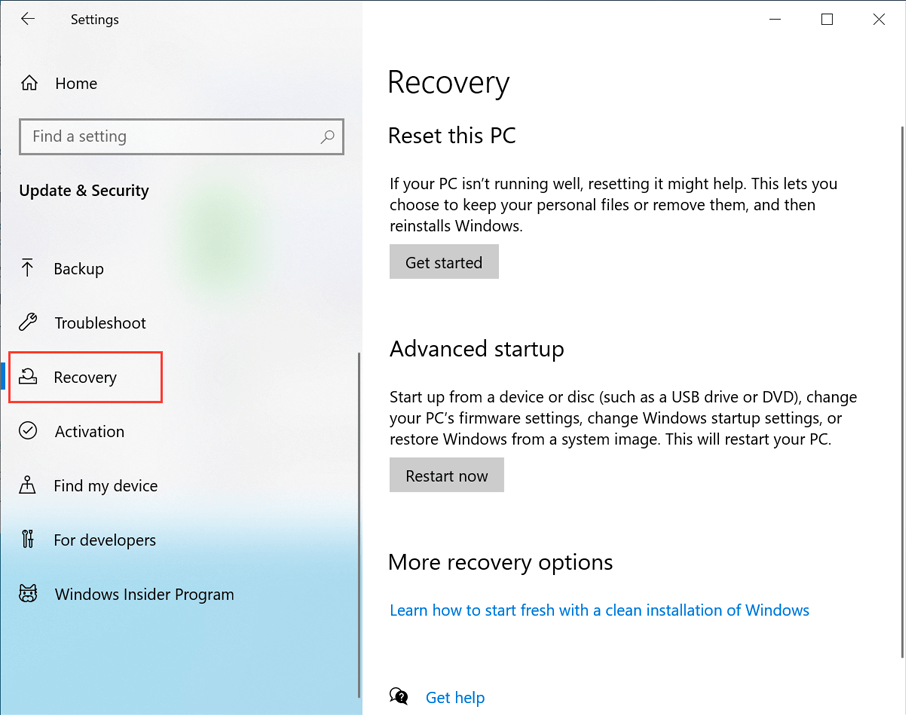
Task: Click the Home house icon
Action: 29,83
